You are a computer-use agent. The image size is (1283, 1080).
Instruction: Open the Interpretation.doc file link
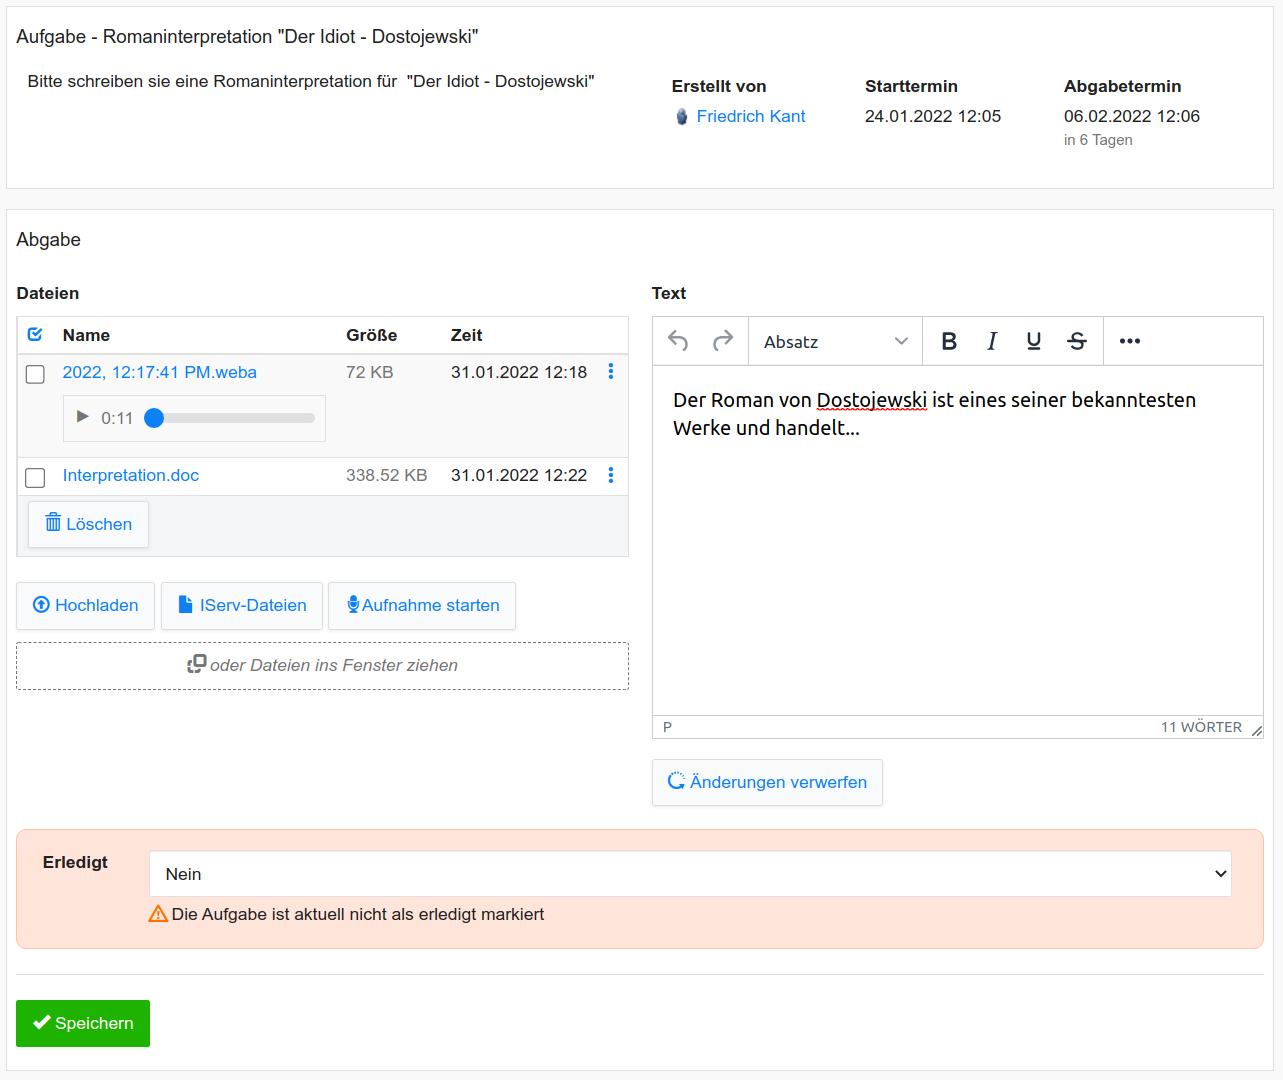(x=131, y=475)
